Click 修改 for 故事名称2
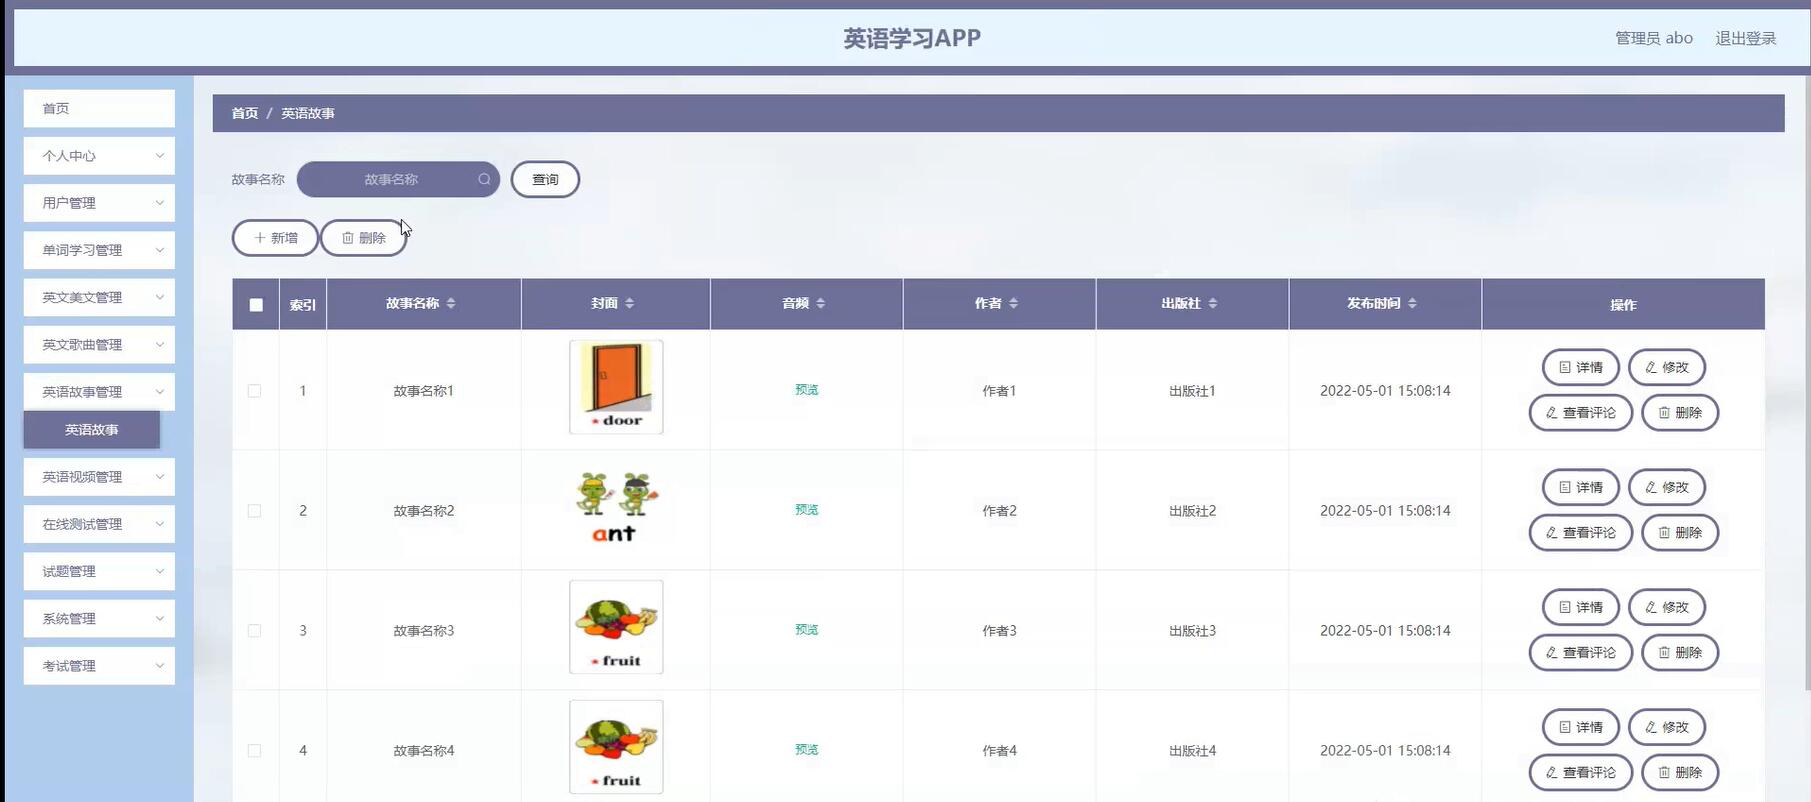 point(1667,487)
